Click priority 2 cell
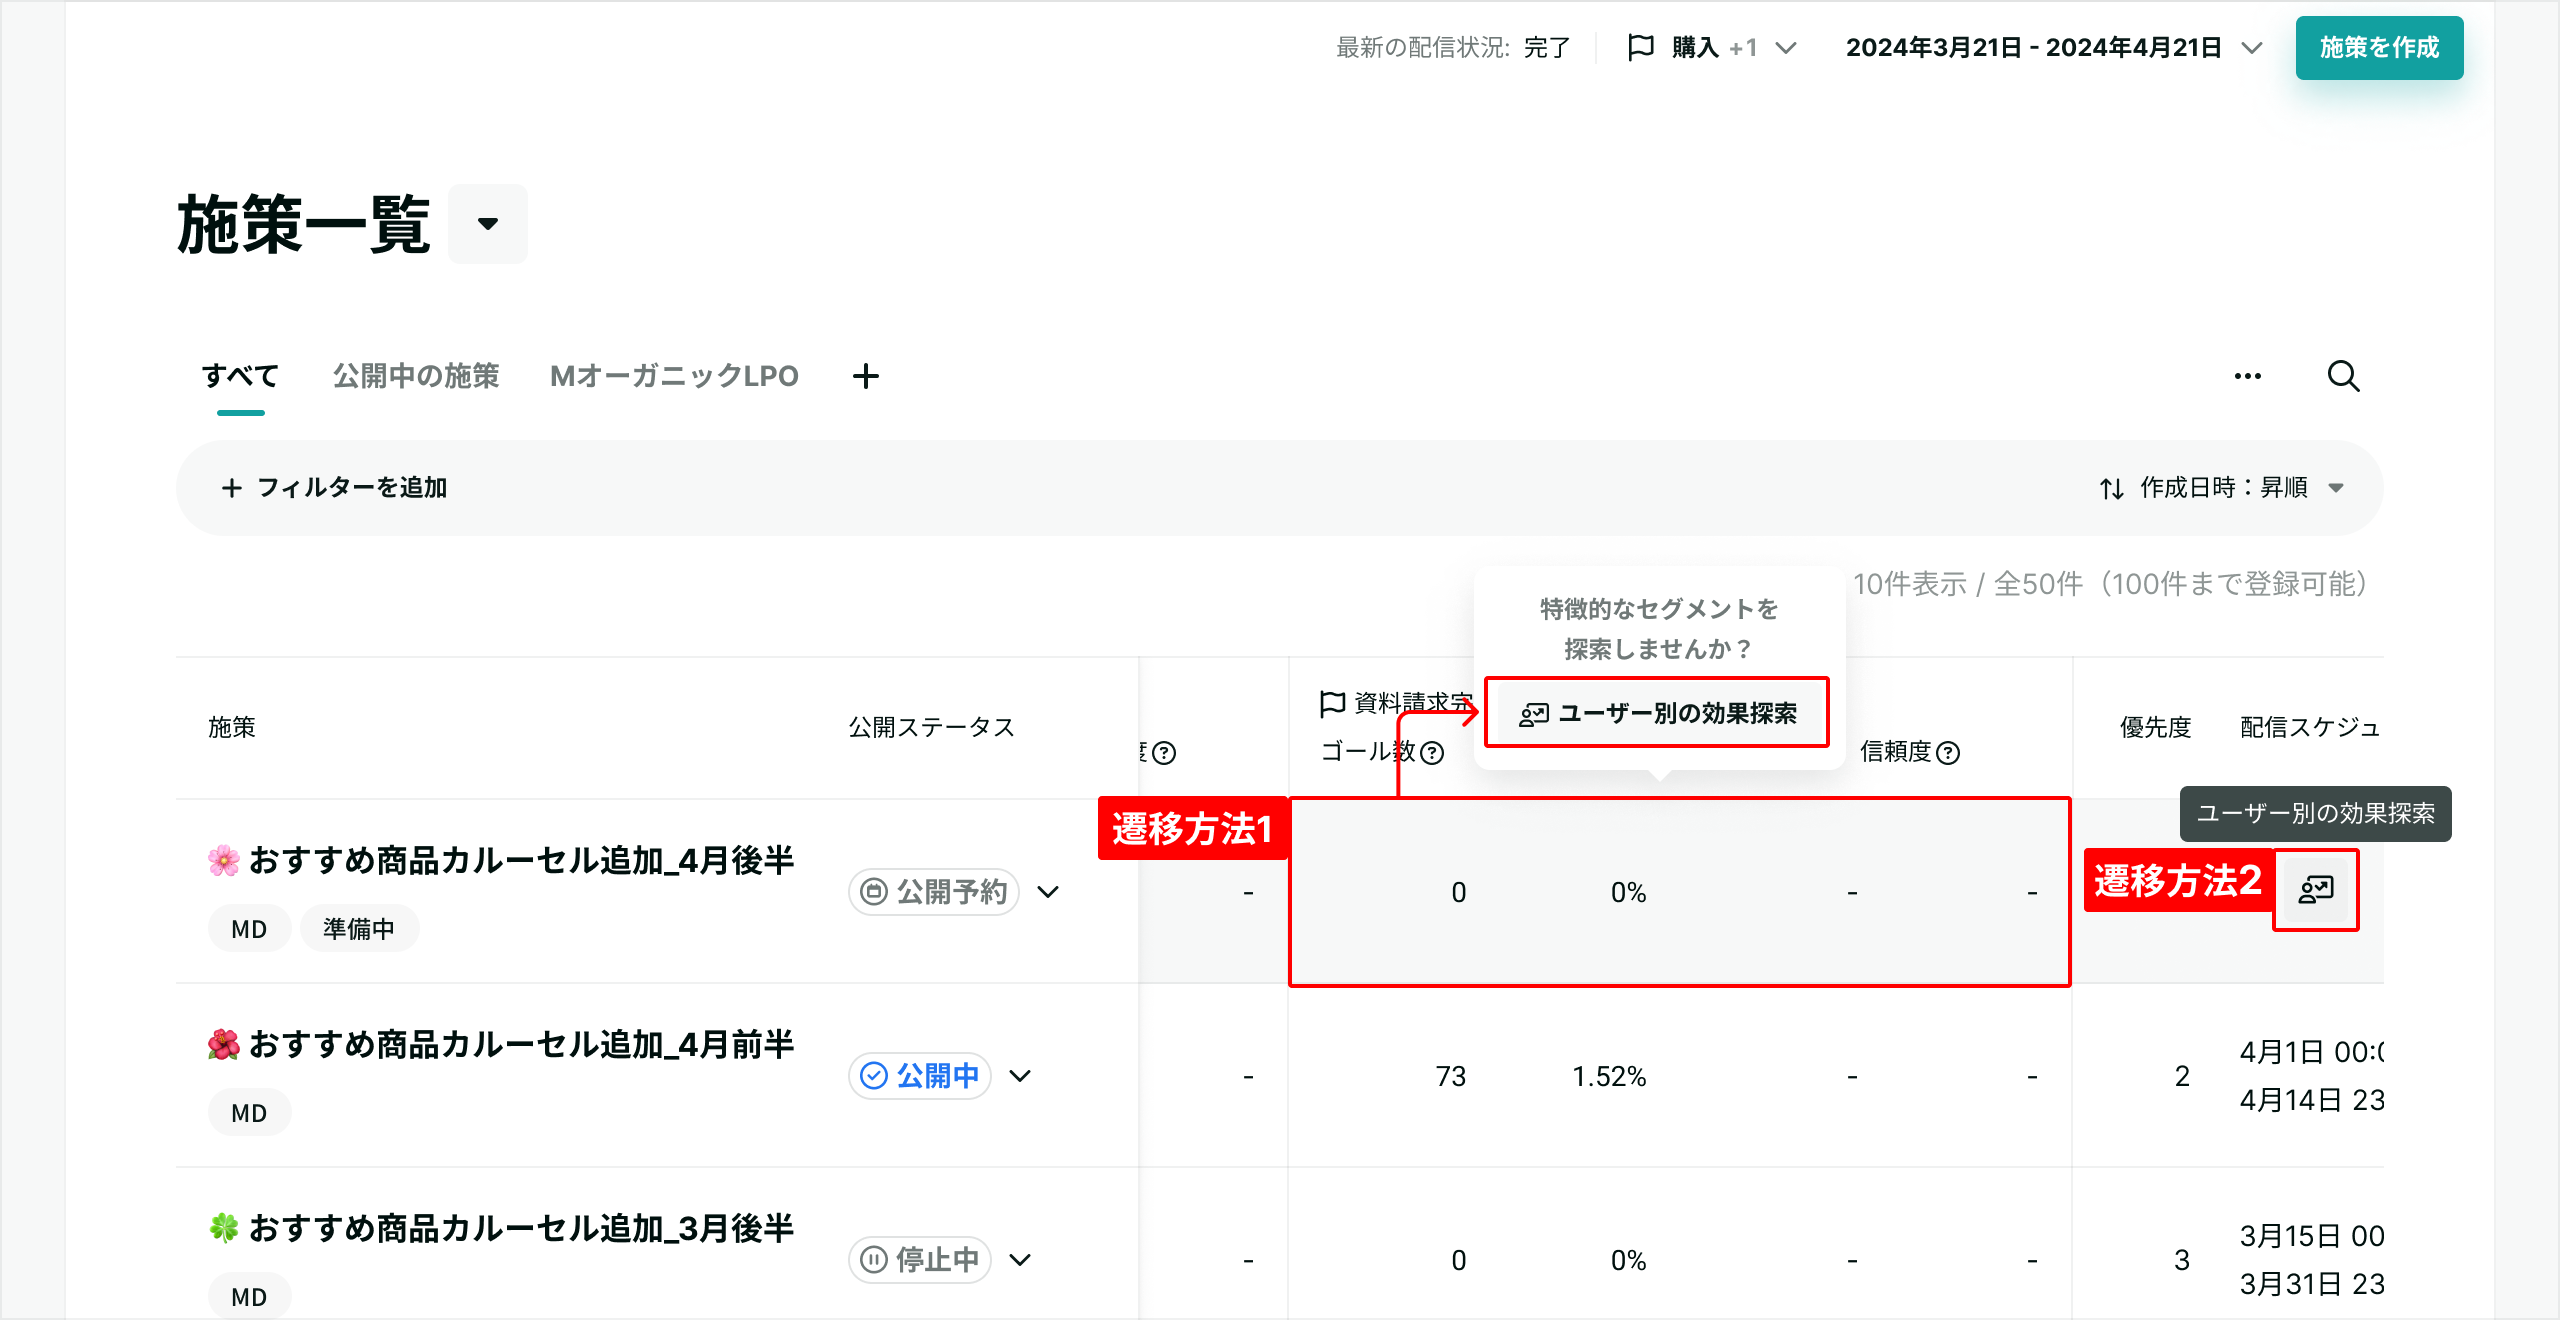This screenshot has height=1320, width=2560. 2182,1076
